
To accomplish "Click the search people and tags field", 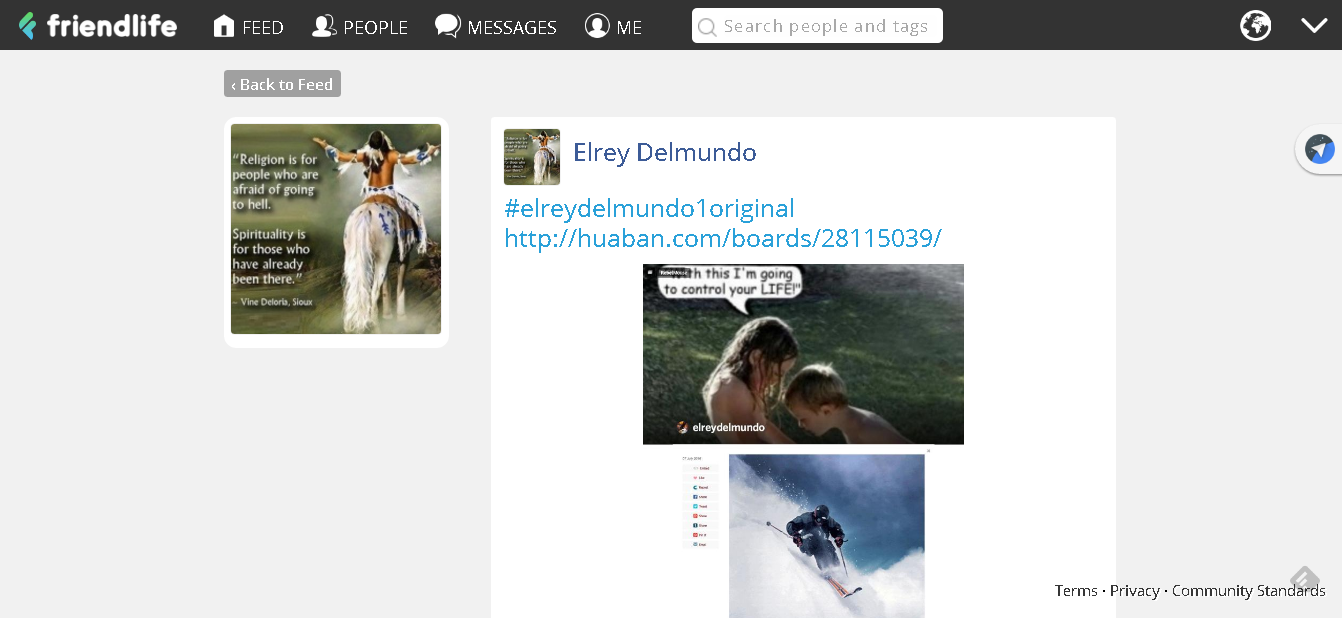I will pos(817,26).
